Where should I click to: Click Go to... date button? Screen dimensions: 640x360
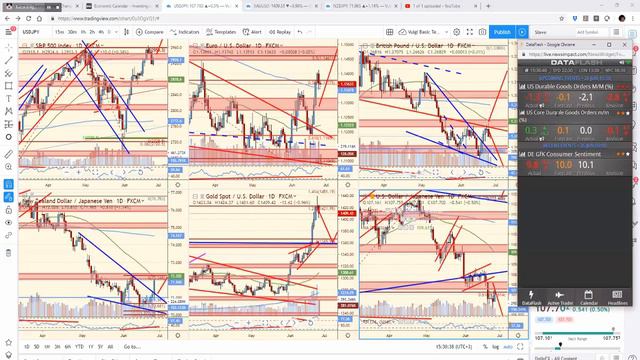pyautogui.click(x=132, y=347)
